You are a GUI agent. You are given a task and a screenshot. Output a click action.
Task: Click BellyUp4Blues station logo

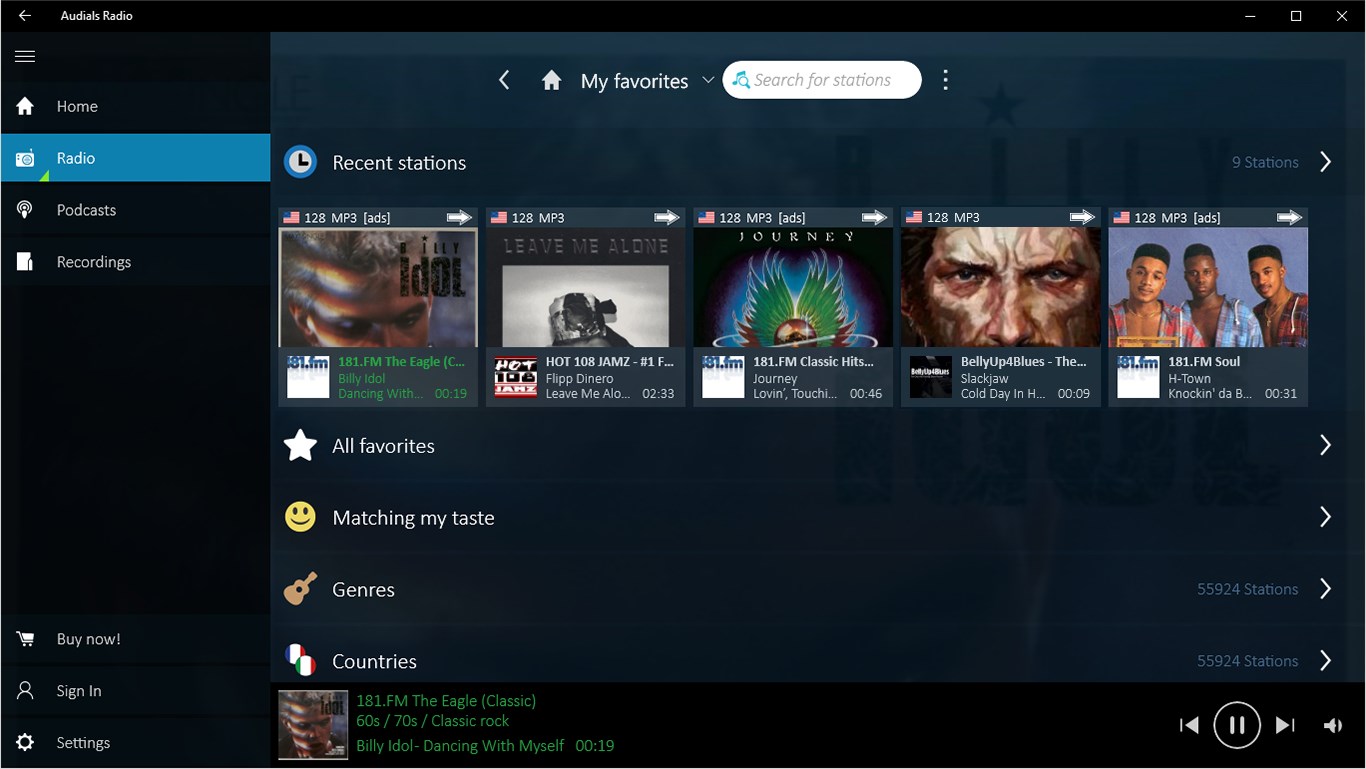pos(931,377)
